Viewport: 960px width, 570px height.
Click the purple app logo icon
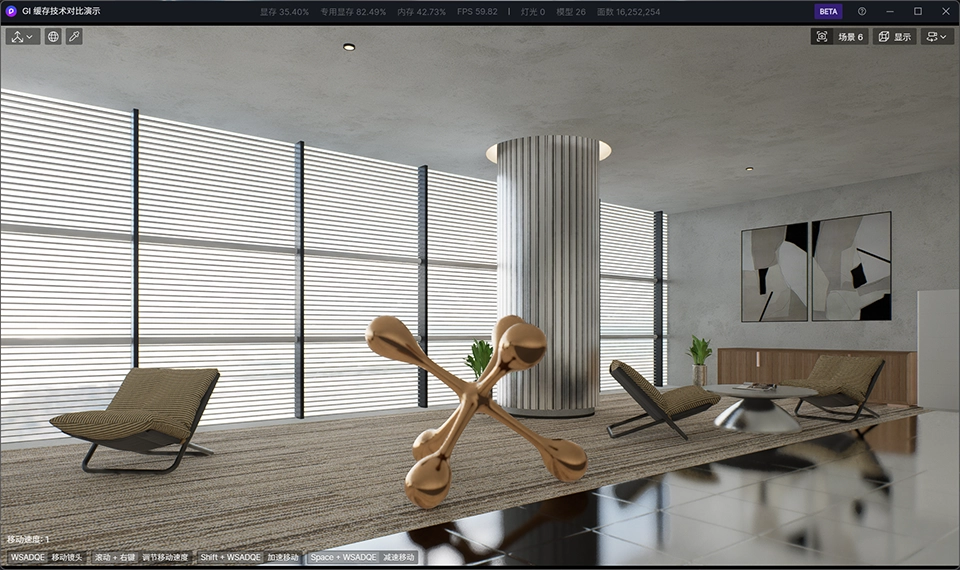pos(11,11)
